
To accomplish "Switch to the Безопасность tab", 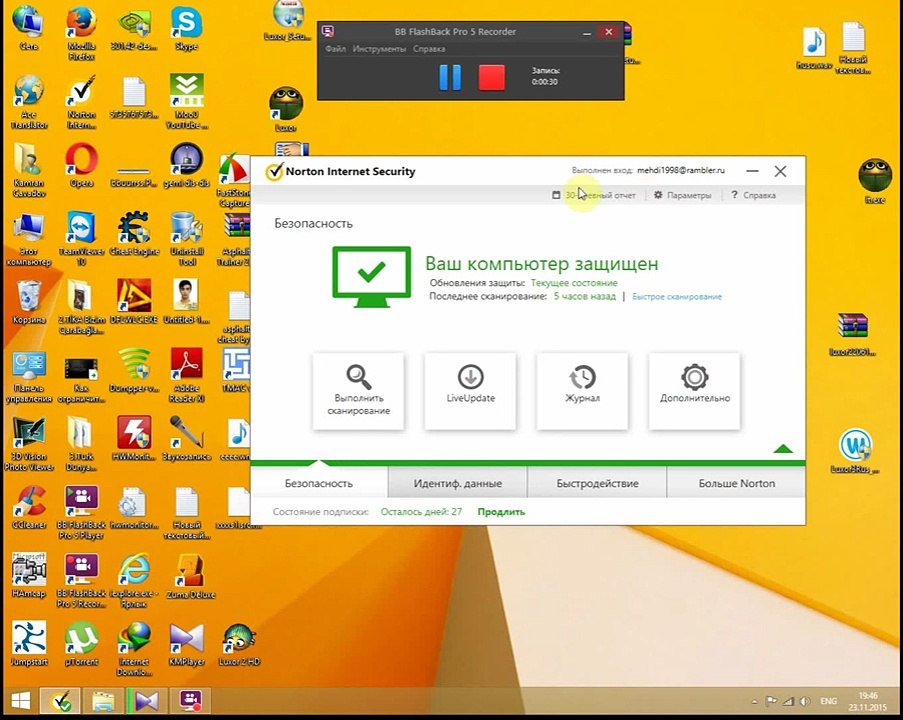I will [318, 483].
